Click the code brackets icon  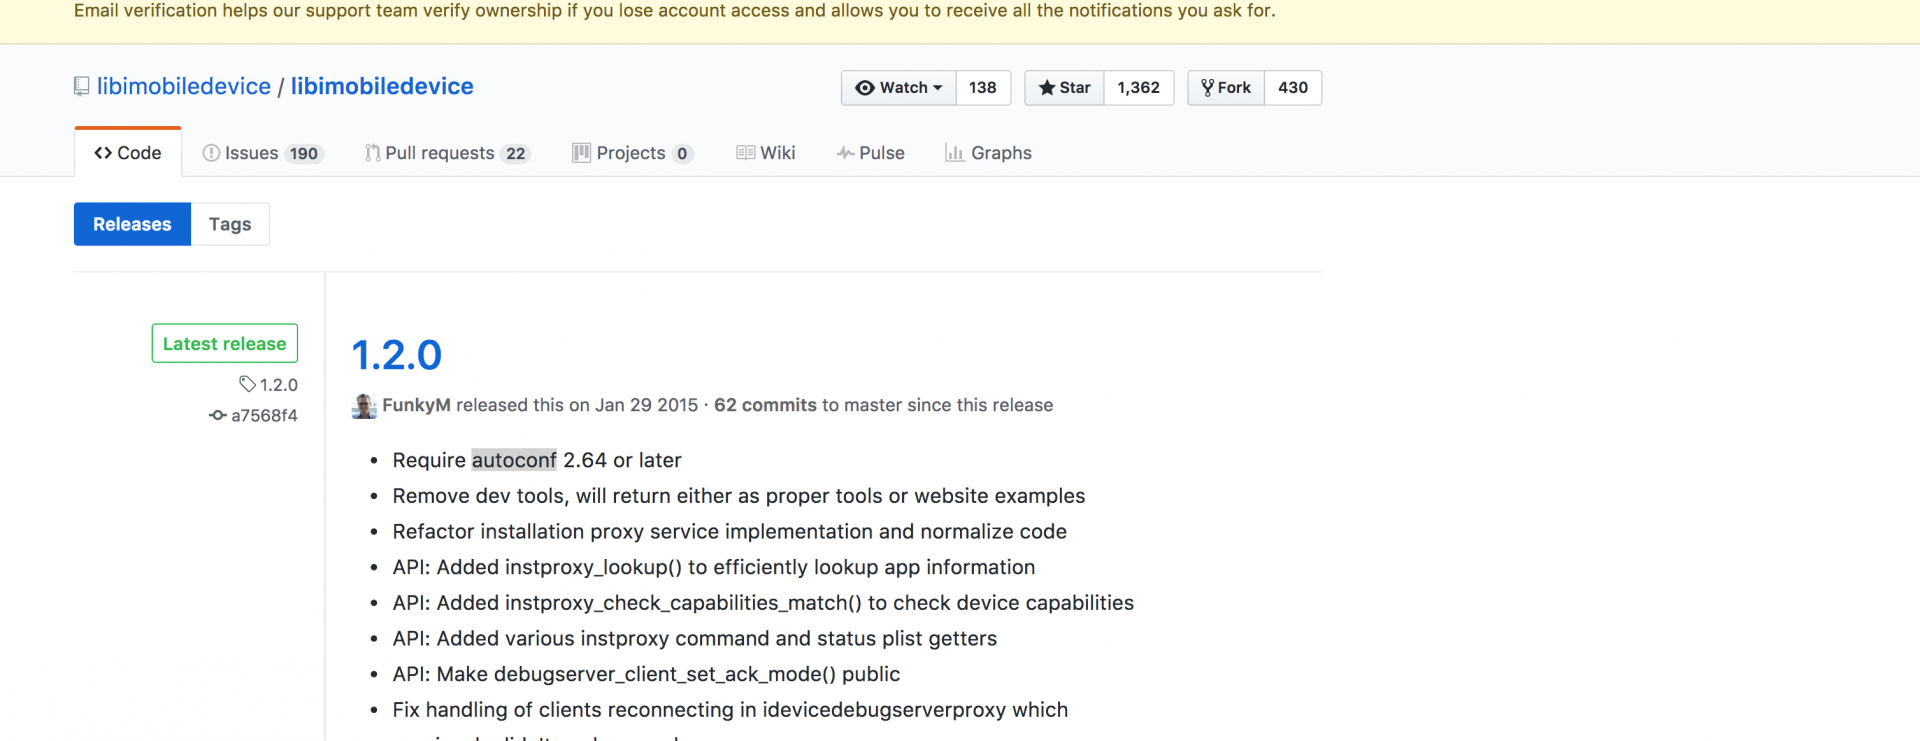click(x=103, y=153)
